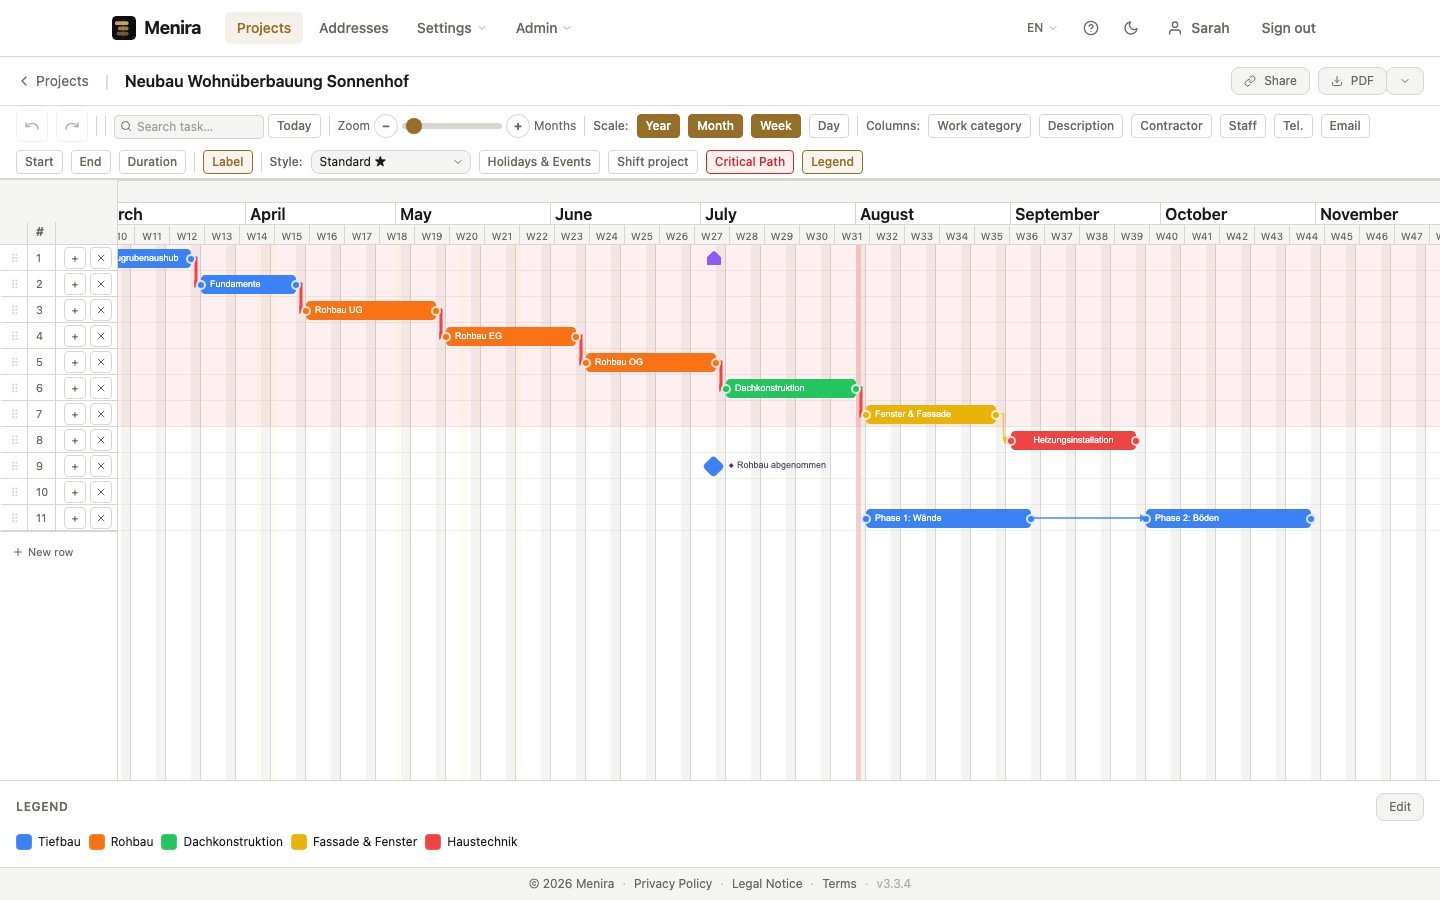Screen dimensions: 1440x900
Task: Toggle the Description column
Action: (1081, 126)
